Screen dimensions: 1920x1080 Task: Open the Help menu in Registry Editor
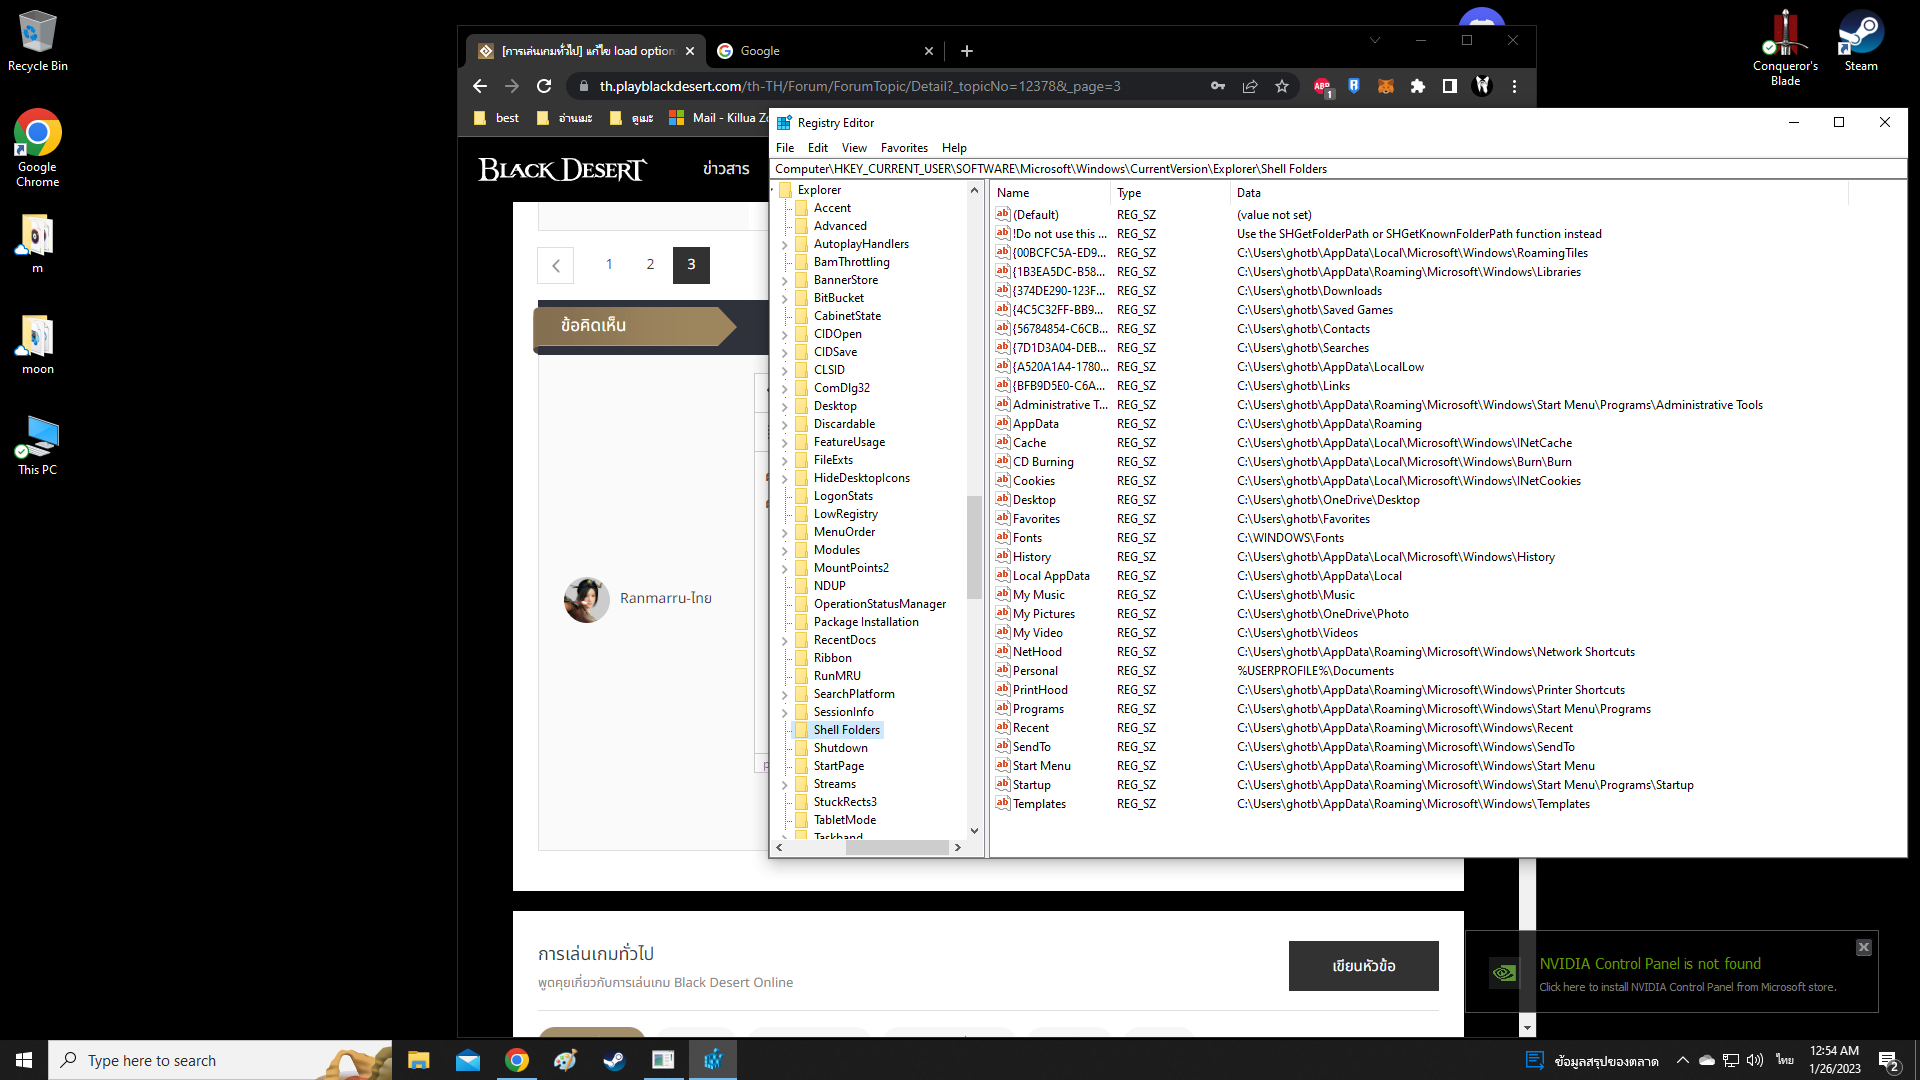click(x=954, y=148)
